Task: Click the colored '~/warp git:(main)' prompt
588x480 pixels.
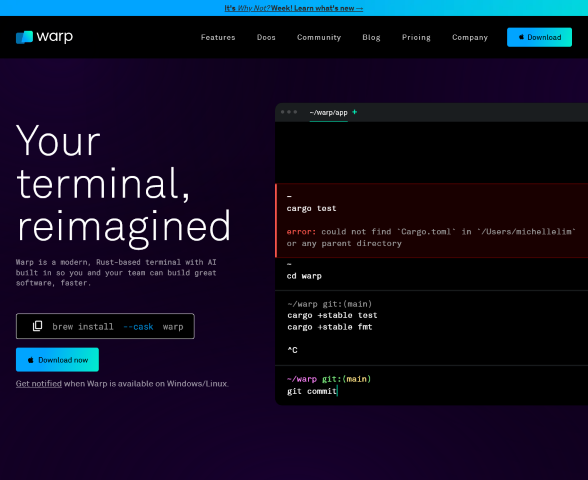Action: click(329, 379)
